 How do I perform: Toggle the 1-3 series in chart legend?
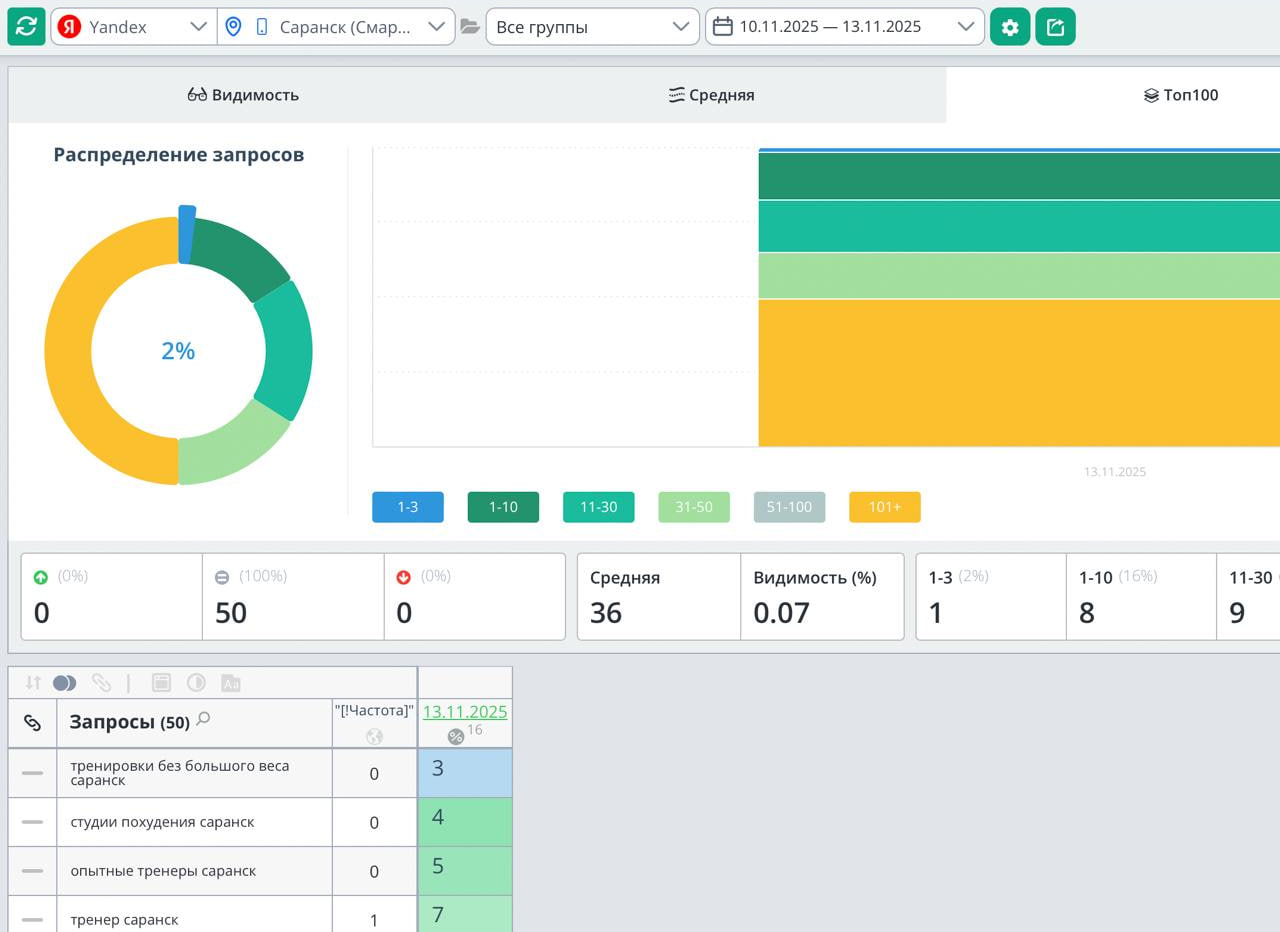click(407, 507)
